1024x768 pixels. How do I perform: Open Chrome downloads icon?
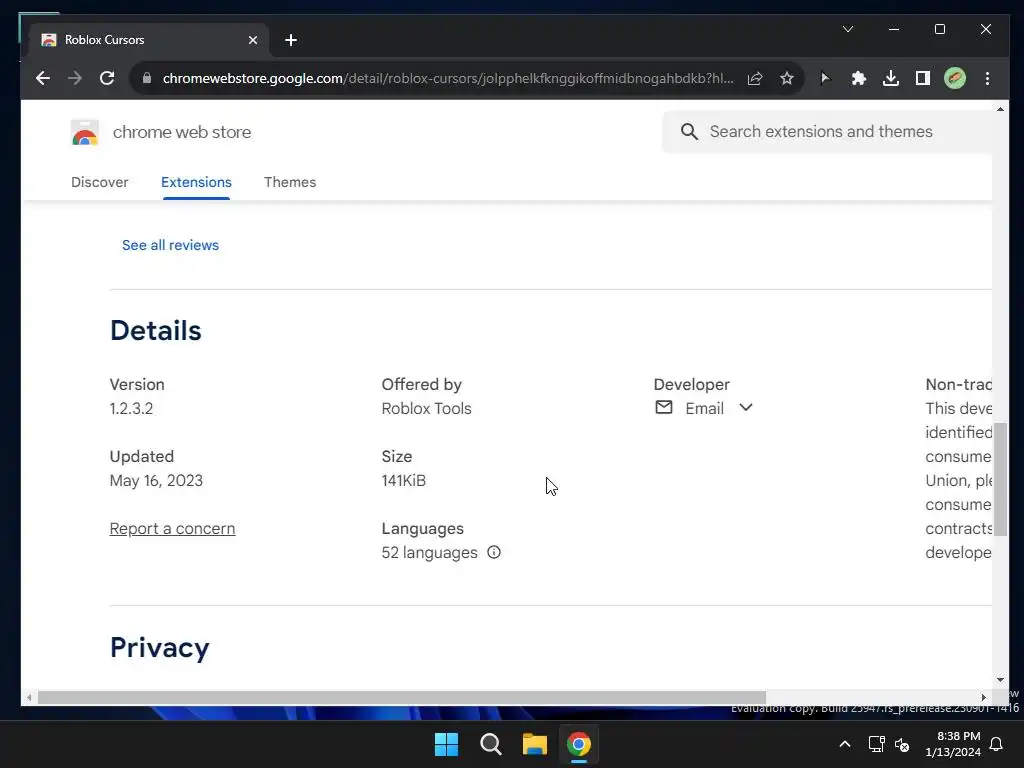[x=890, y=78]
